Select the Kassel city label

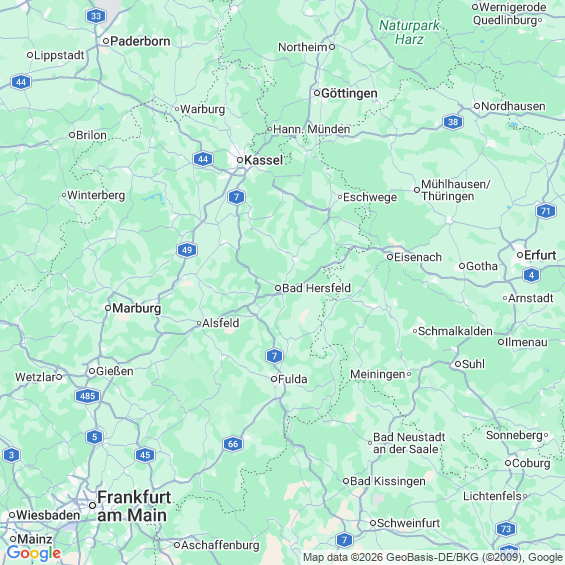(263, 160)
